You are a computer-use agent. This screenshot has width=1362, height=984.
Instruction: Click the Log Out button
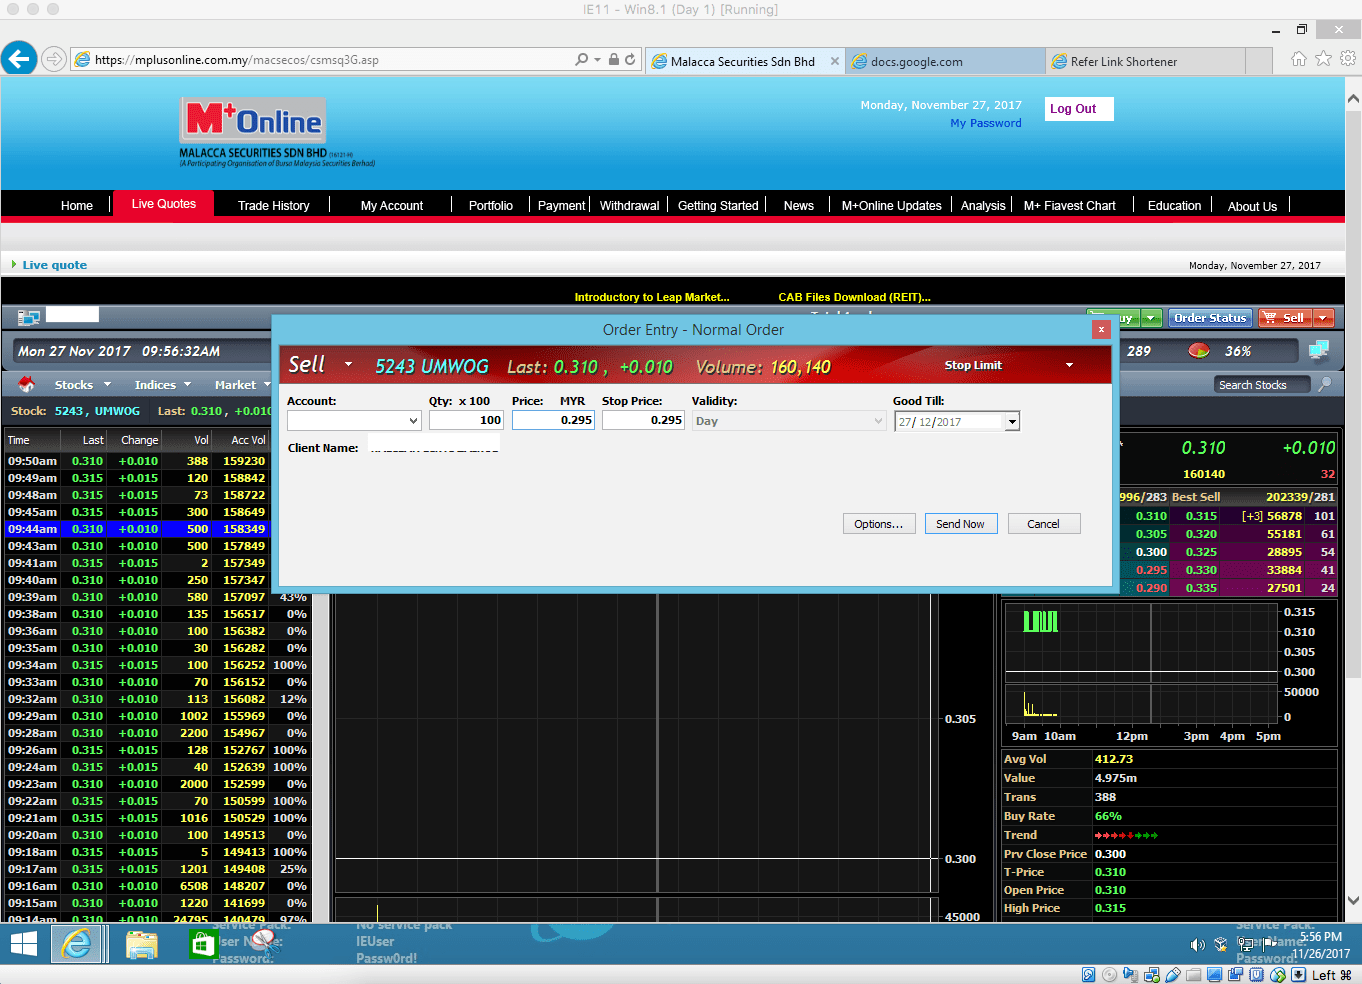point(1079,109)
